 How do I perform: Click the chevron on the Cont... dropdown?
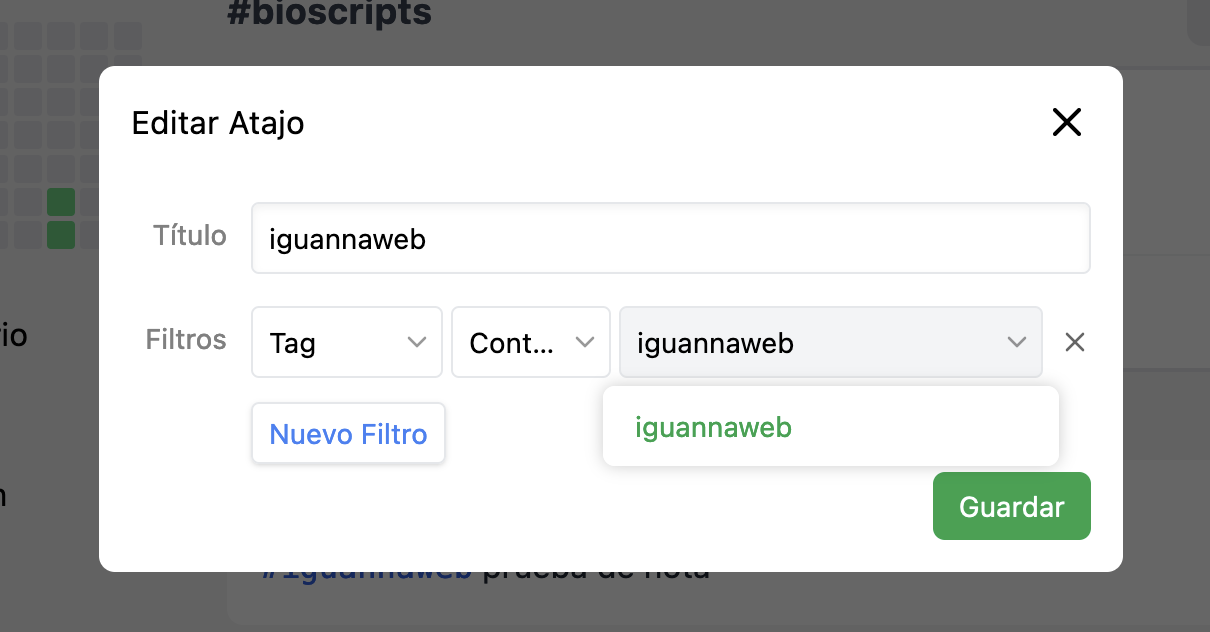(x=586, y=342)
